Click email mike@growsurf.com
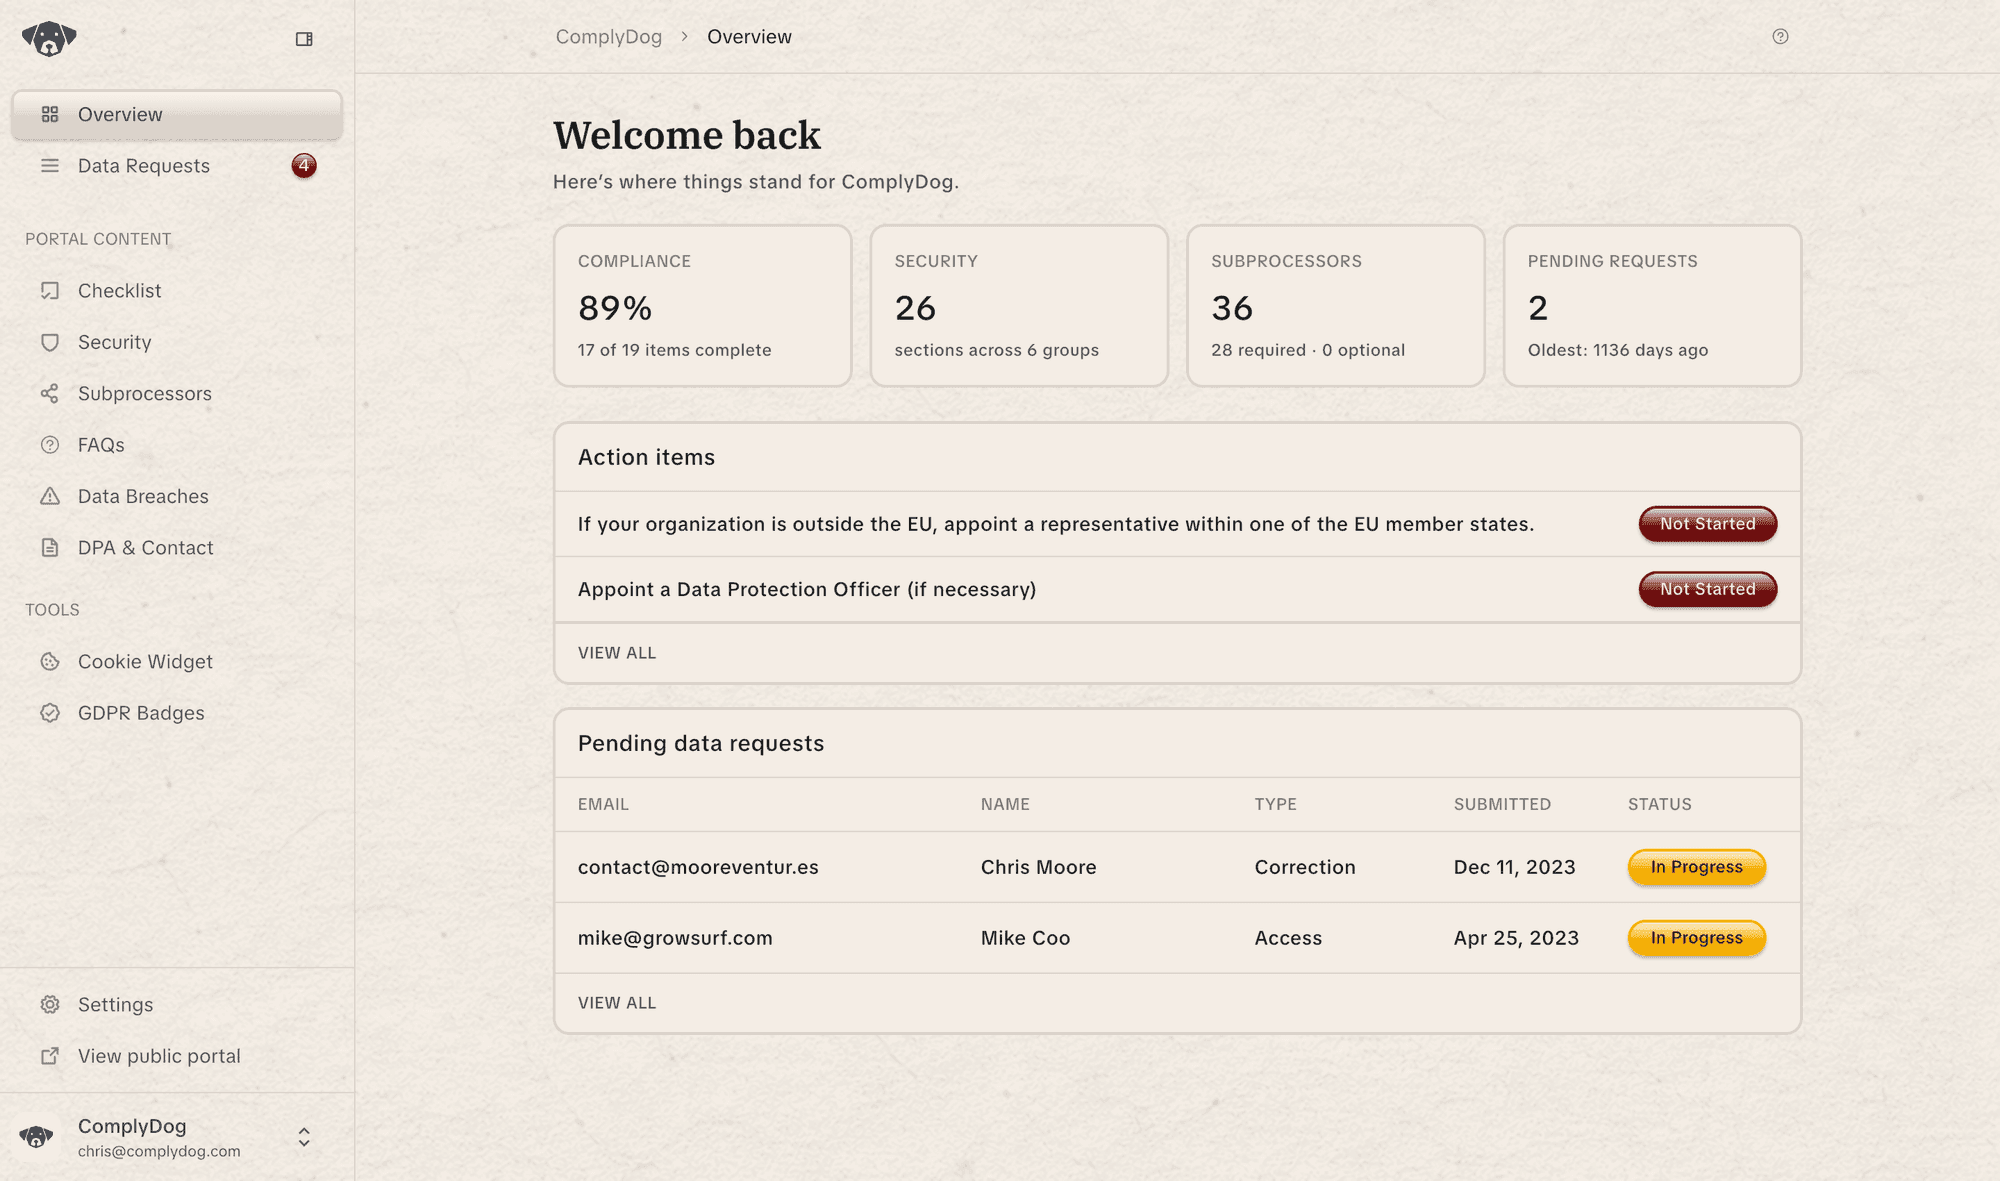The width and height of the screenshot is (2000, 1181). [675, 938]
